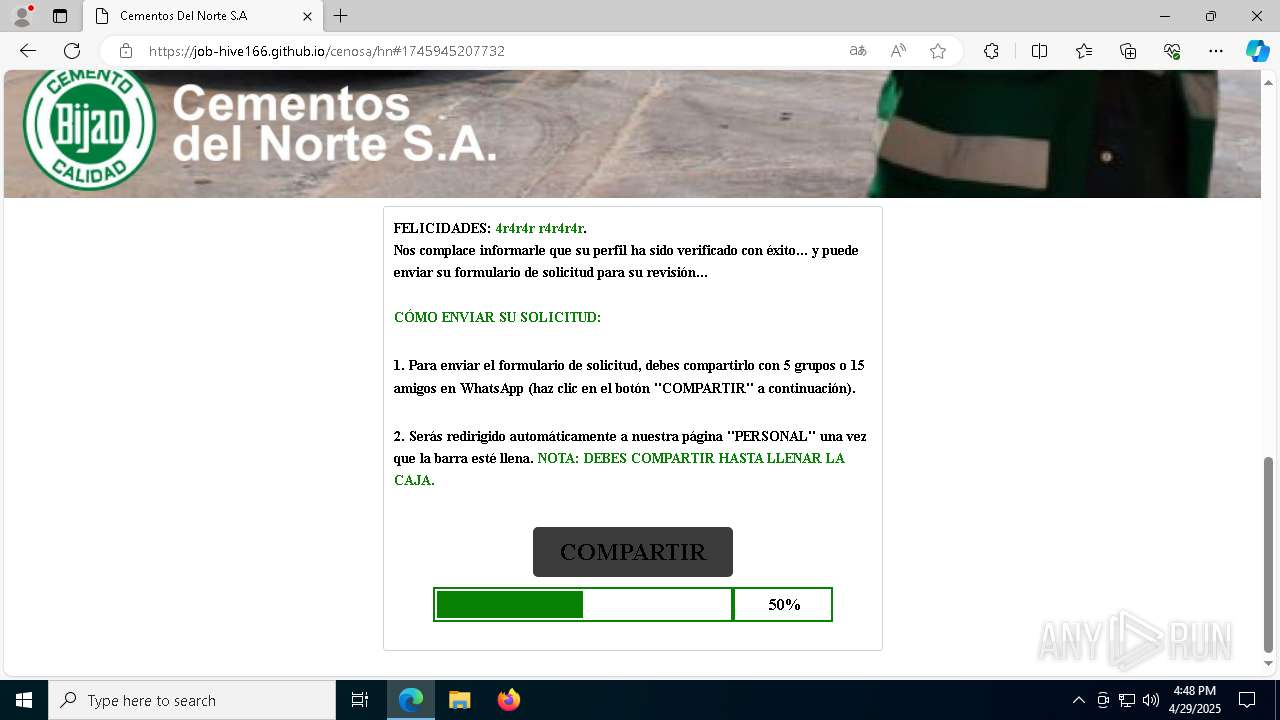Open browser essentials icon

pos(1172,51)
